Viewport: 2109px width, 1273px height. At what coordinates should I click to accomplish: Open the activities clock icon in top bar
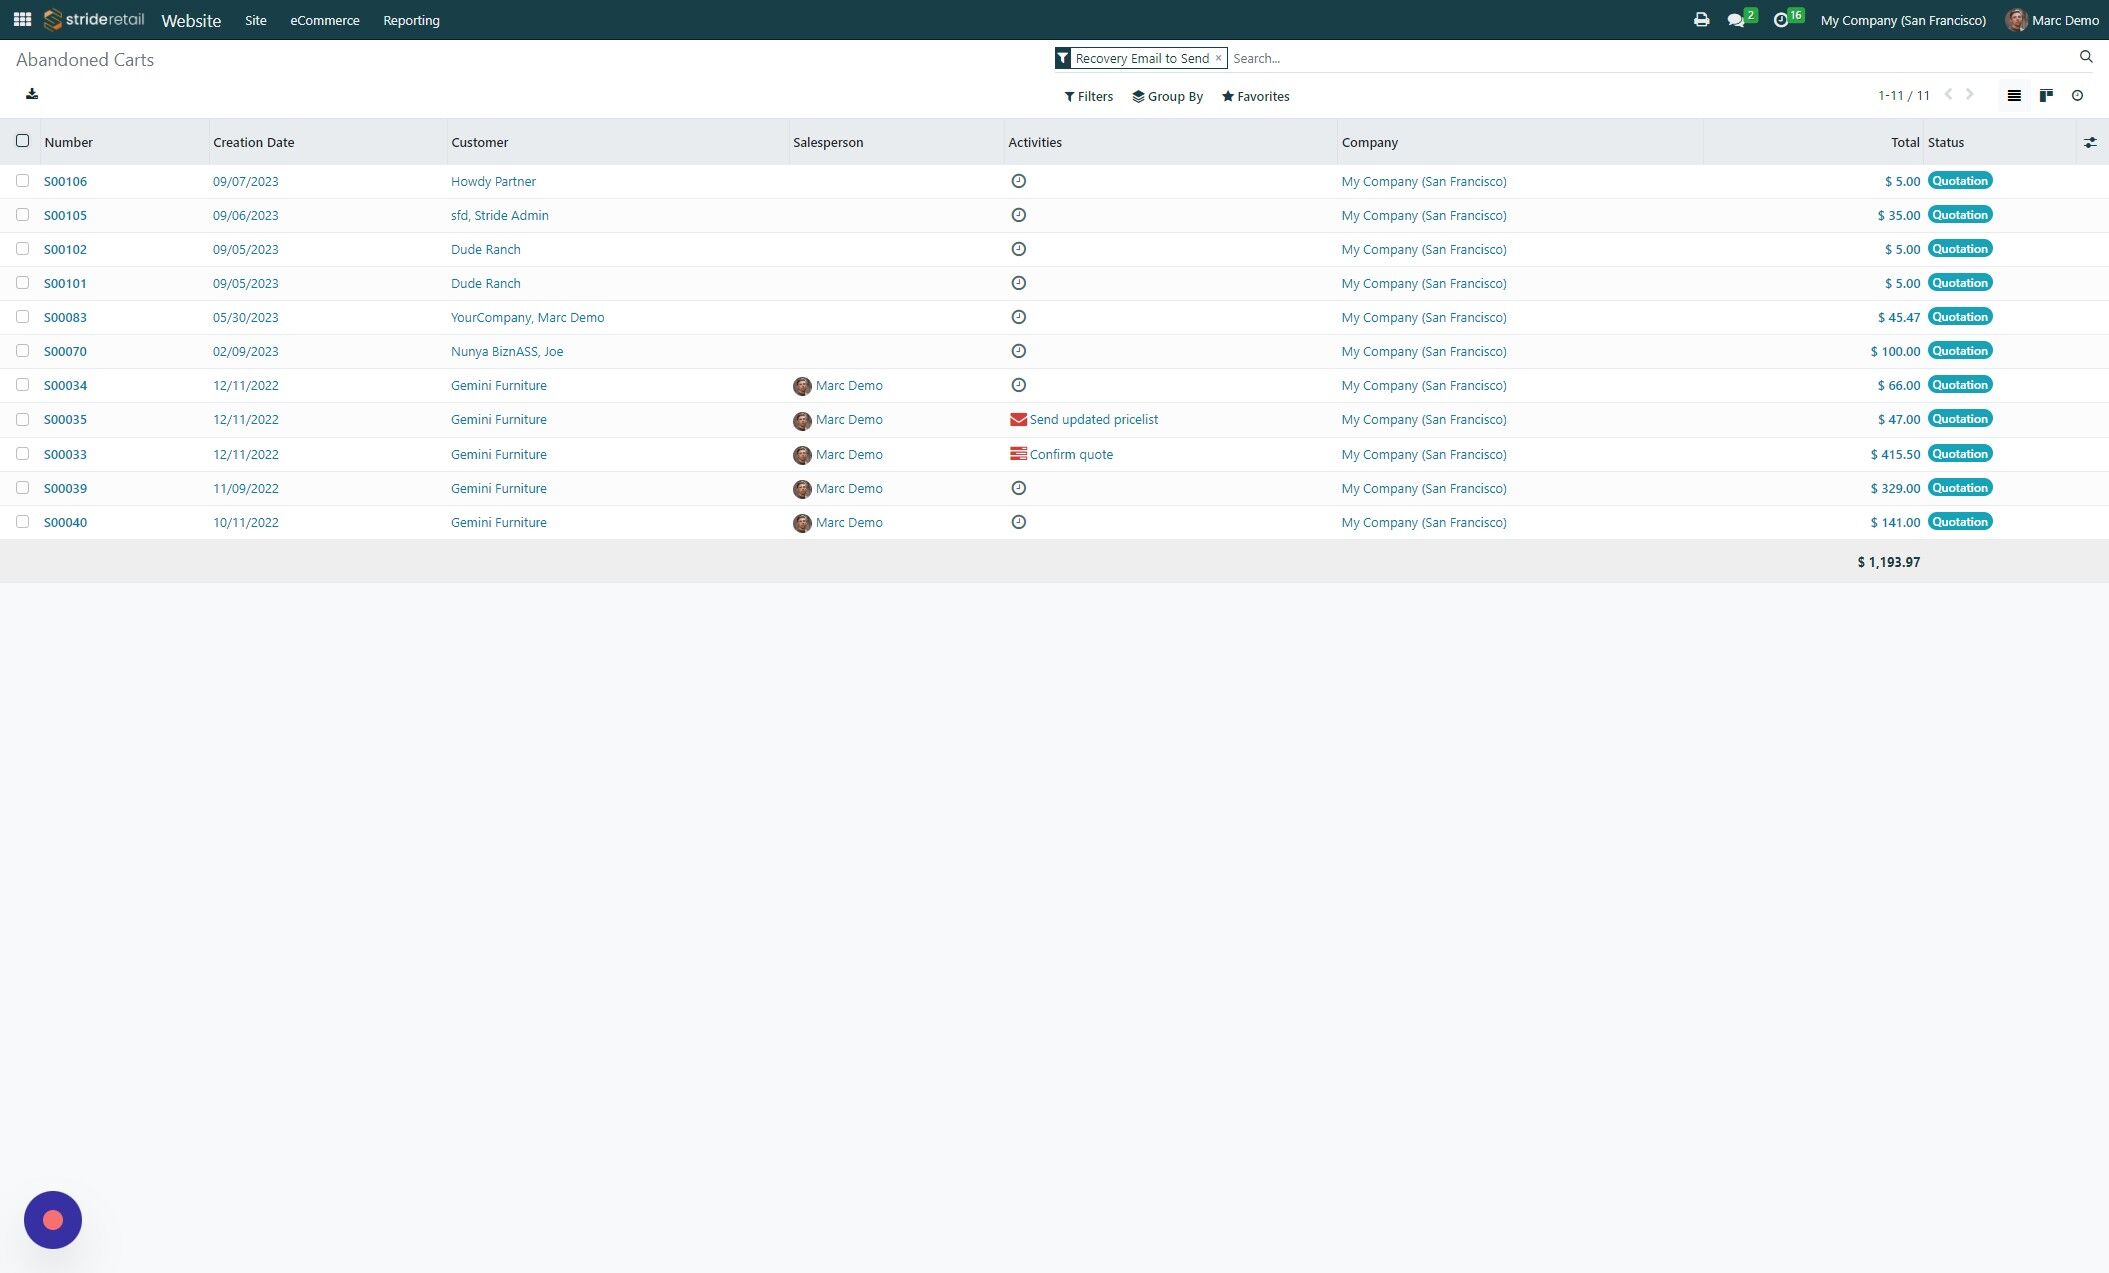[1781, 20]
